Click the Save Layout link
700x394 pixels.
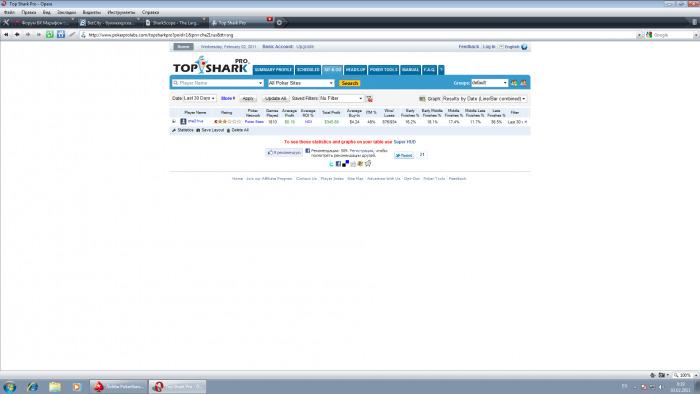pyautogui.click(x=210, y=130)
